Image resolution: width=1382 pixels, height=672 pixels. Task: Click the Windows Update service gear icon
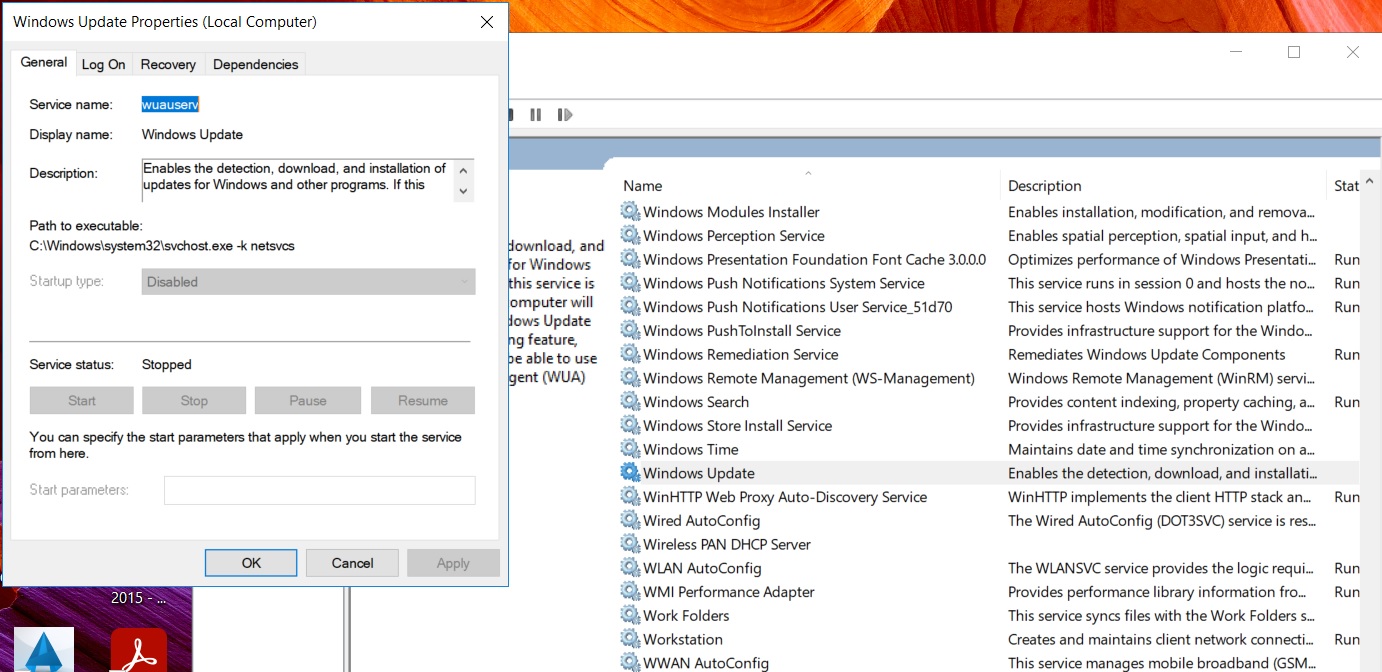click(x=630, y=473)
